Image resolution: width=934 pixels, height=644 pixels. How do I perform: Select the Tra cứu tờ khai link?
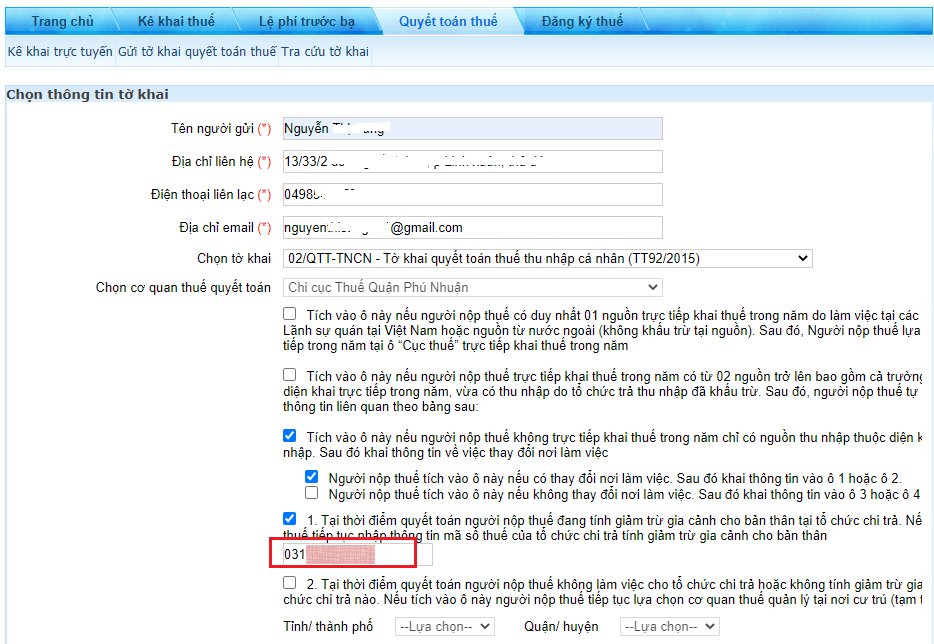(x=325, y=51)
